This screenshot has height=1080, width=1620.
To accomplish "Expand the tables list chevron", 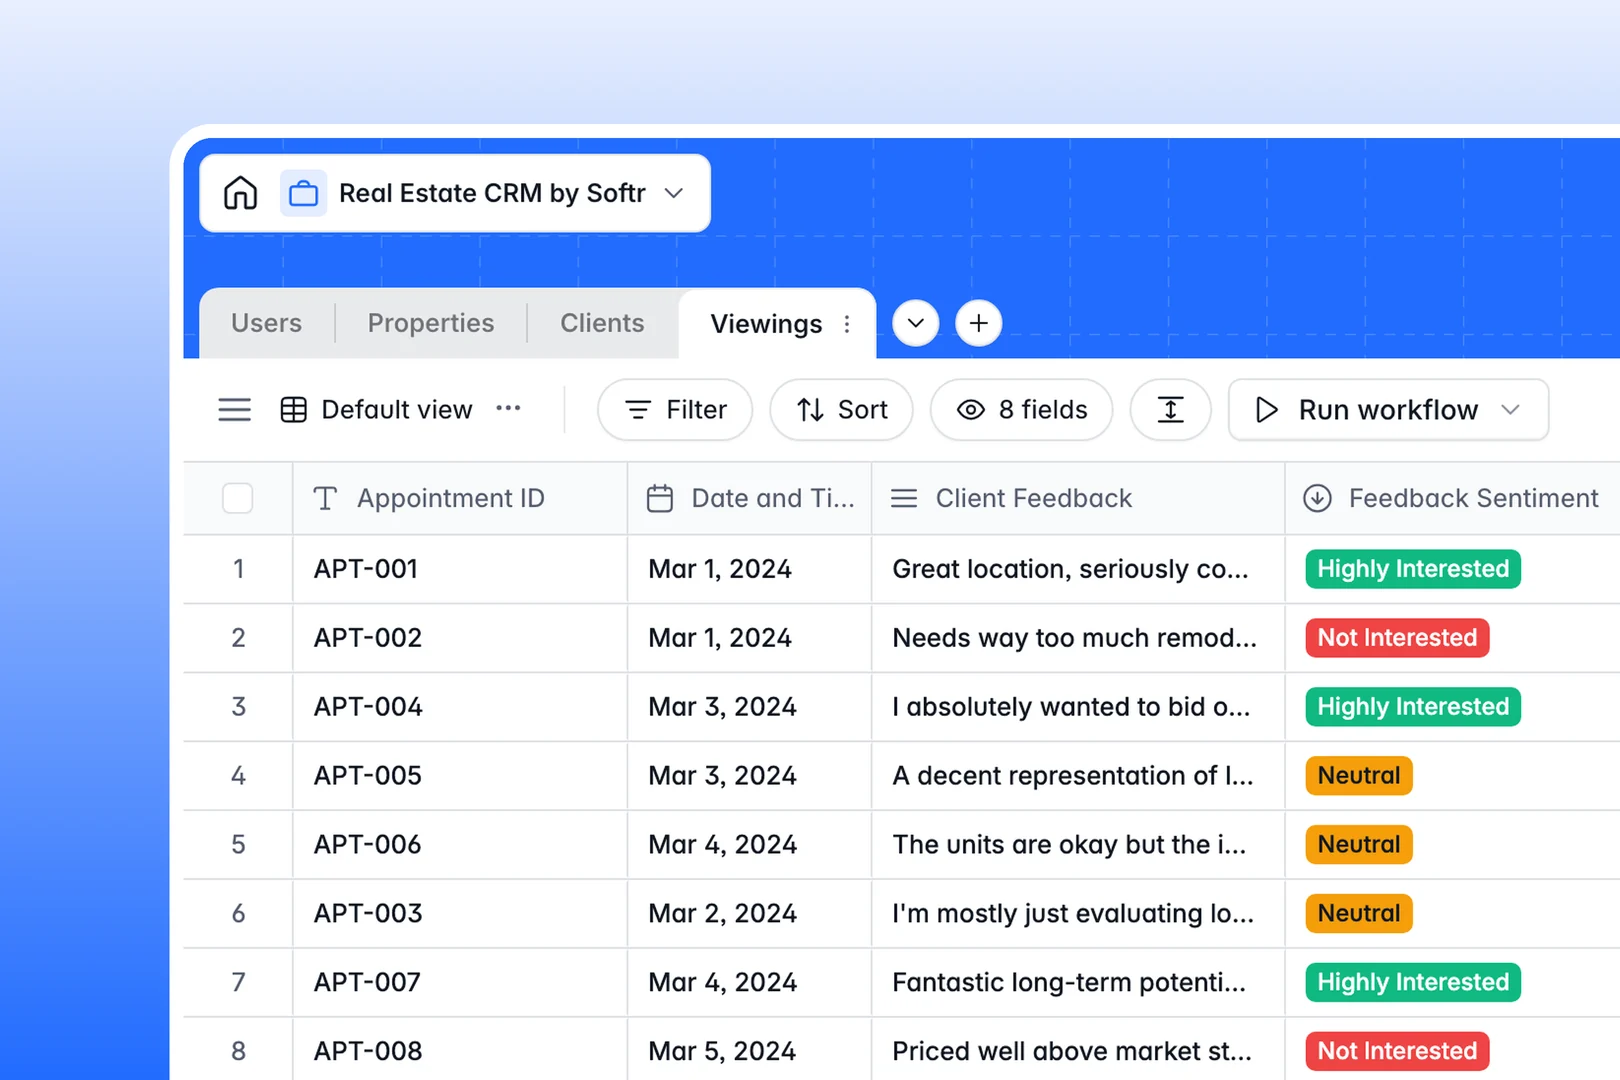I will click(915, 323).
